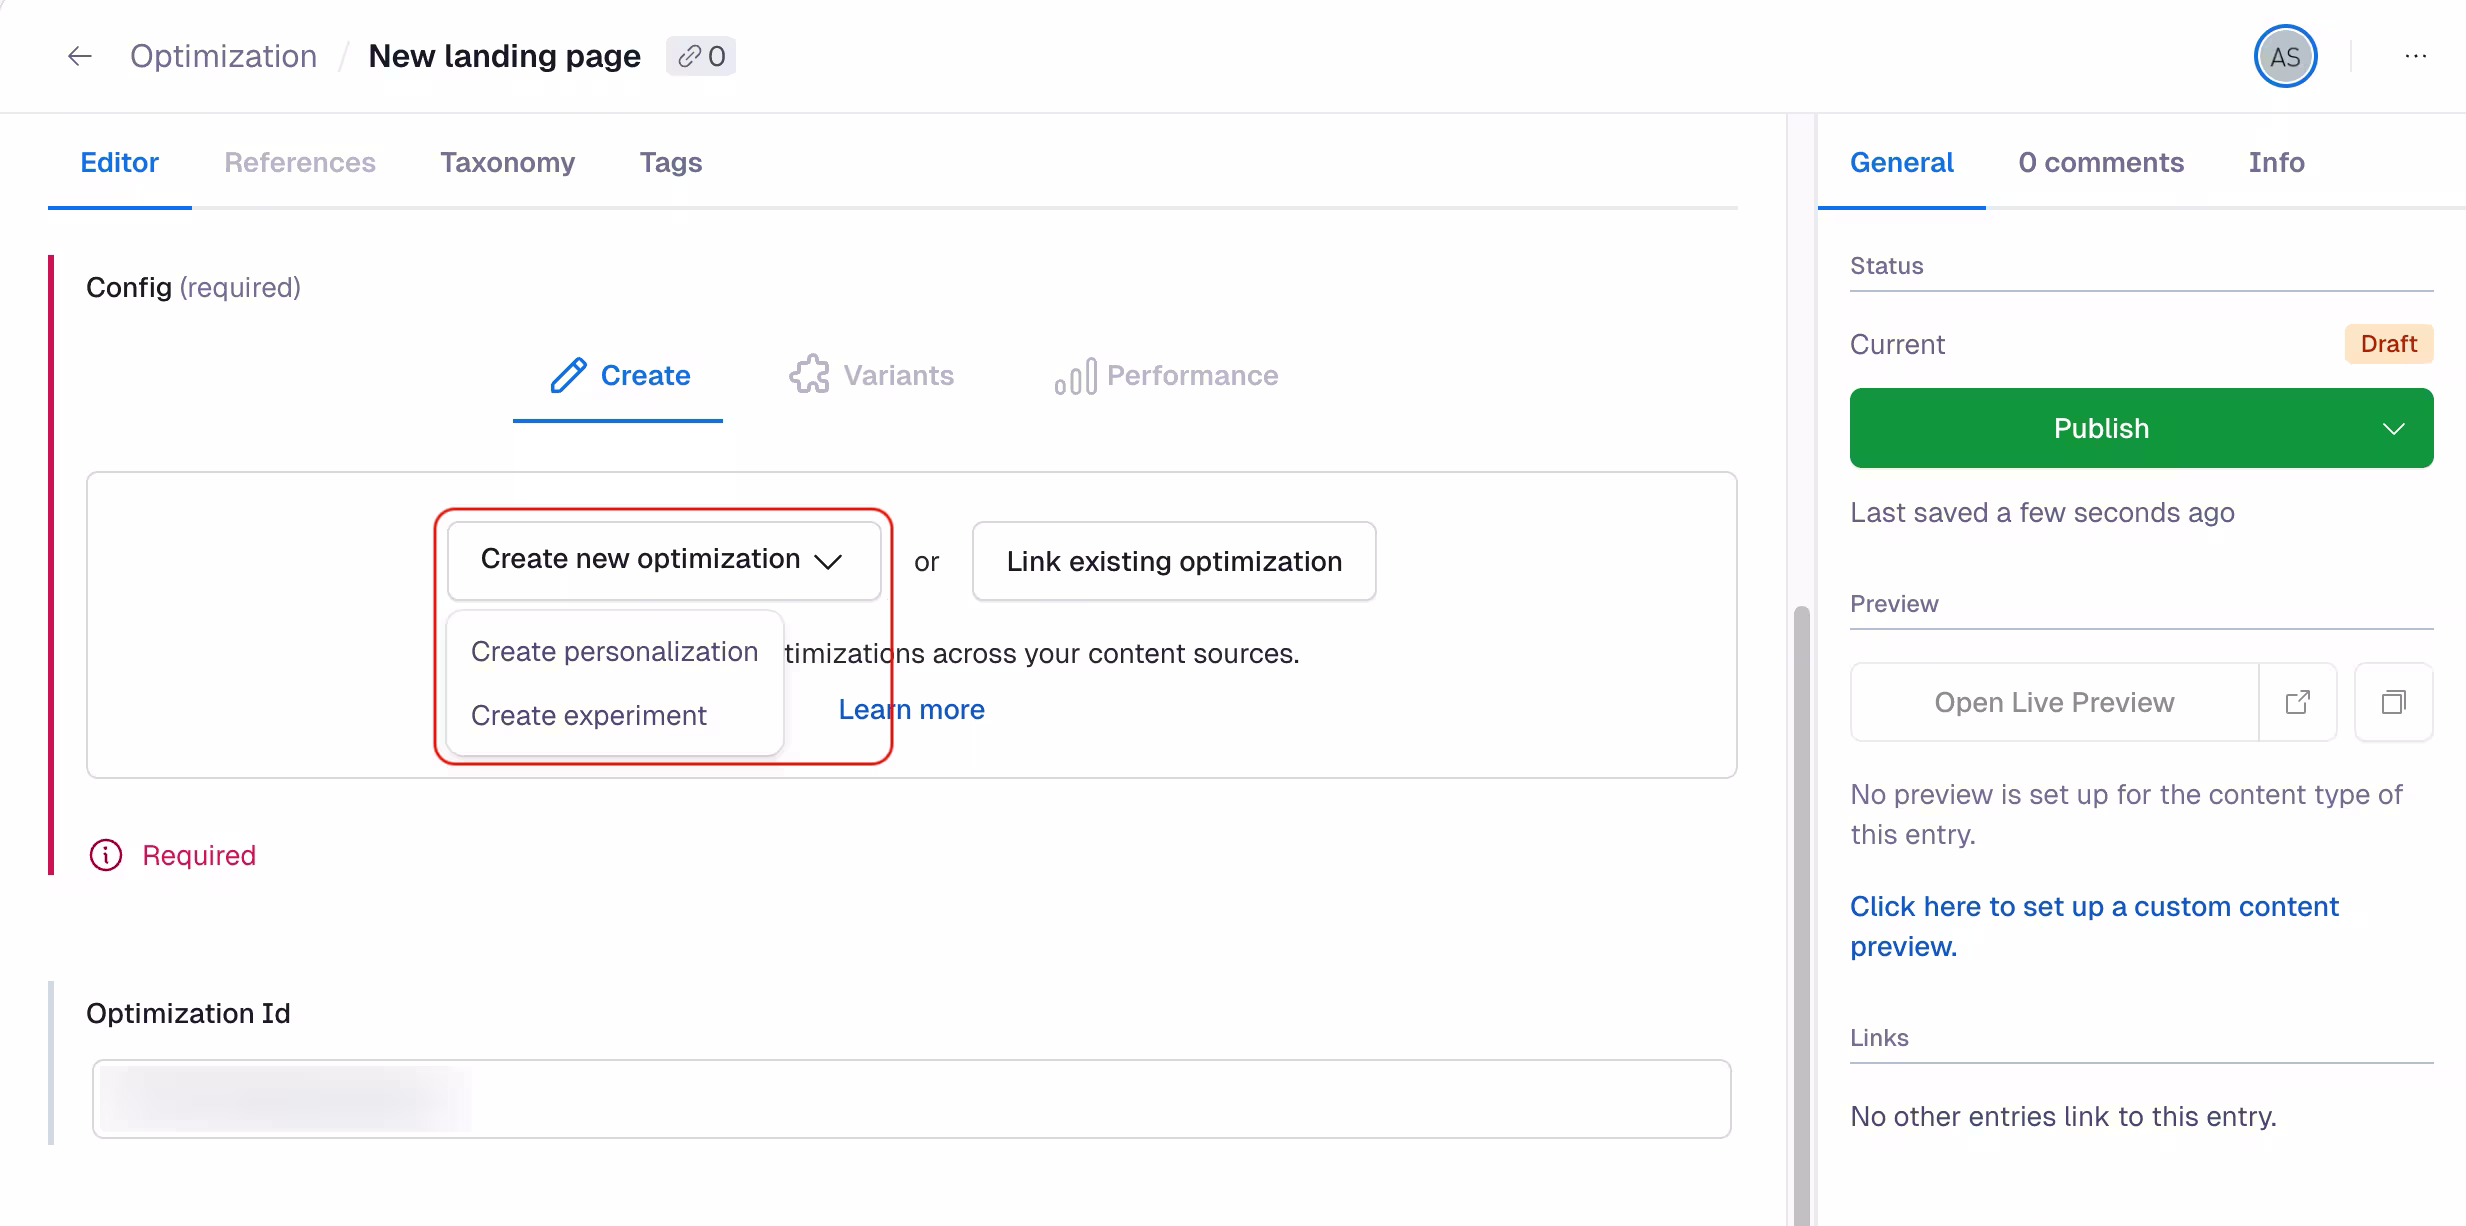Open the Tags tab
The height and width of the screenshot is (1226, 2466).
click(x=671, y=162)
